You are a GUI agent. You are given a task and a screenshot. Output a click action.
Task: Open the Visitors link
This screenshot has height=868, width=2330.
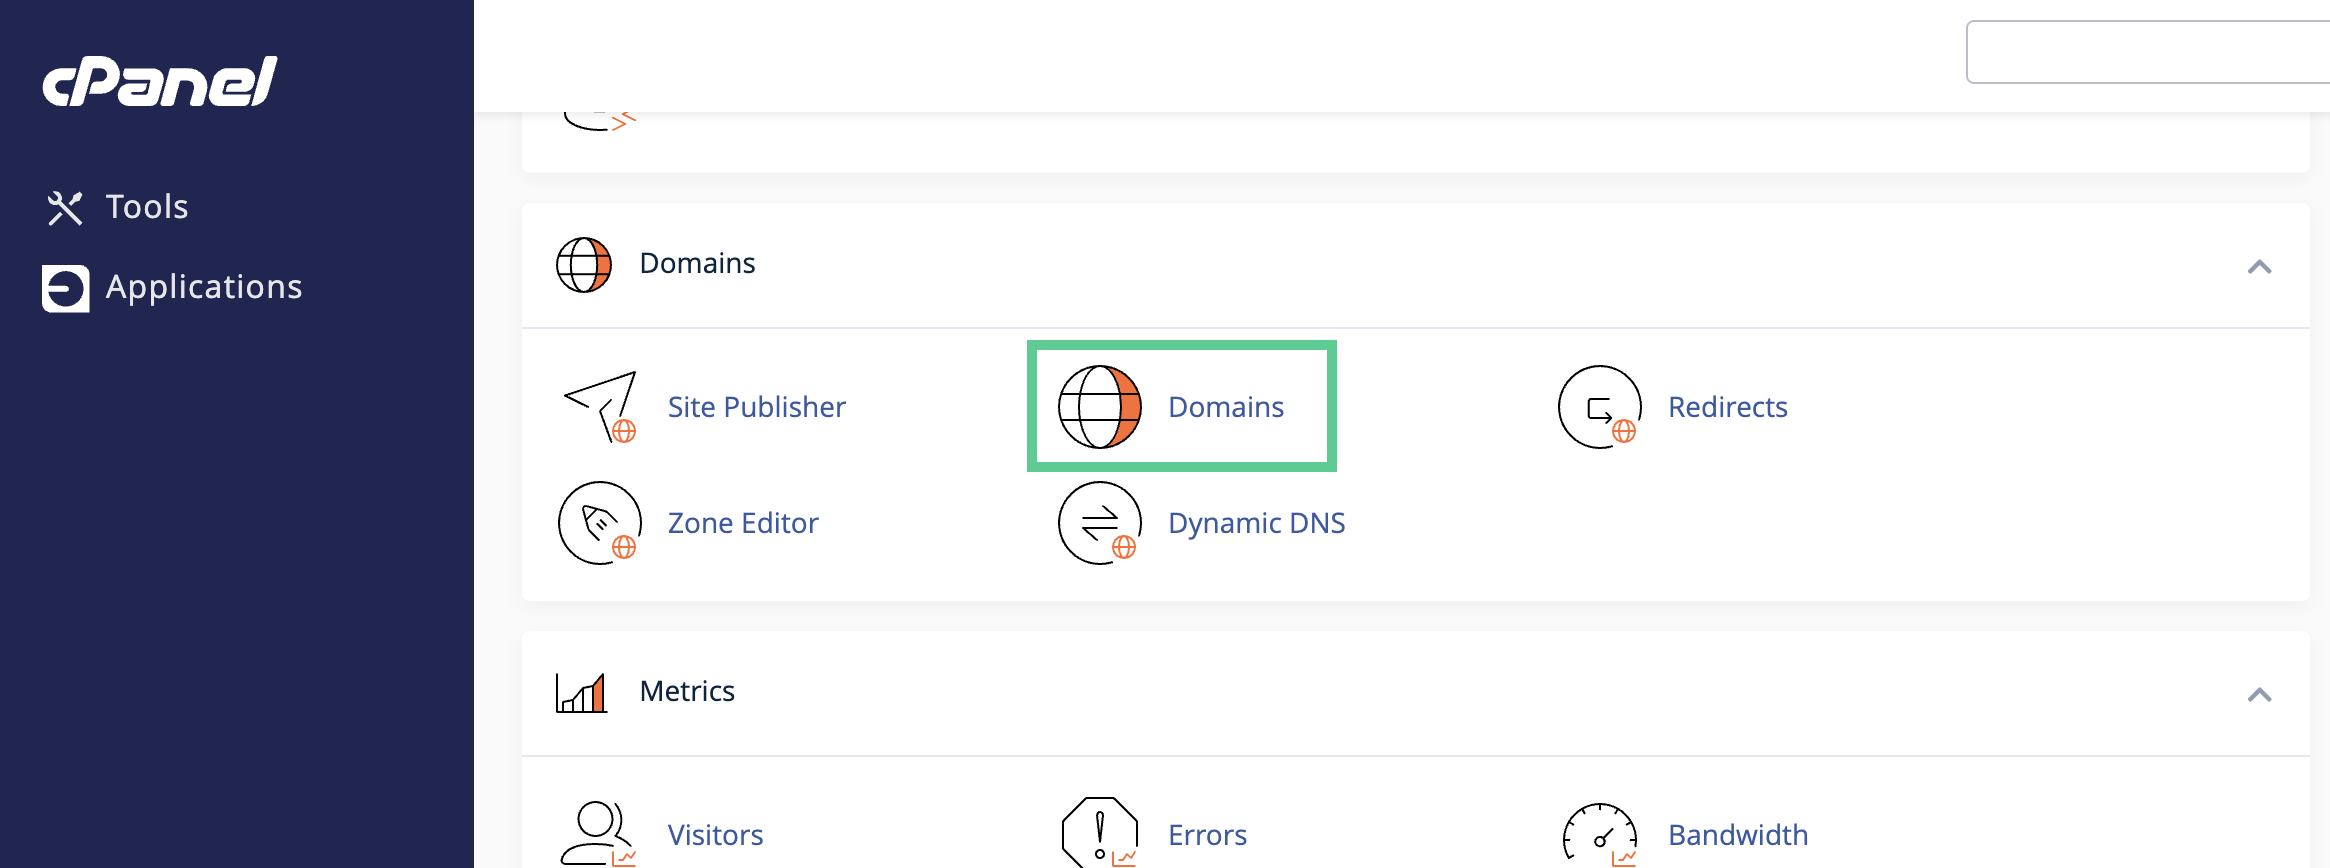(715, 835)
